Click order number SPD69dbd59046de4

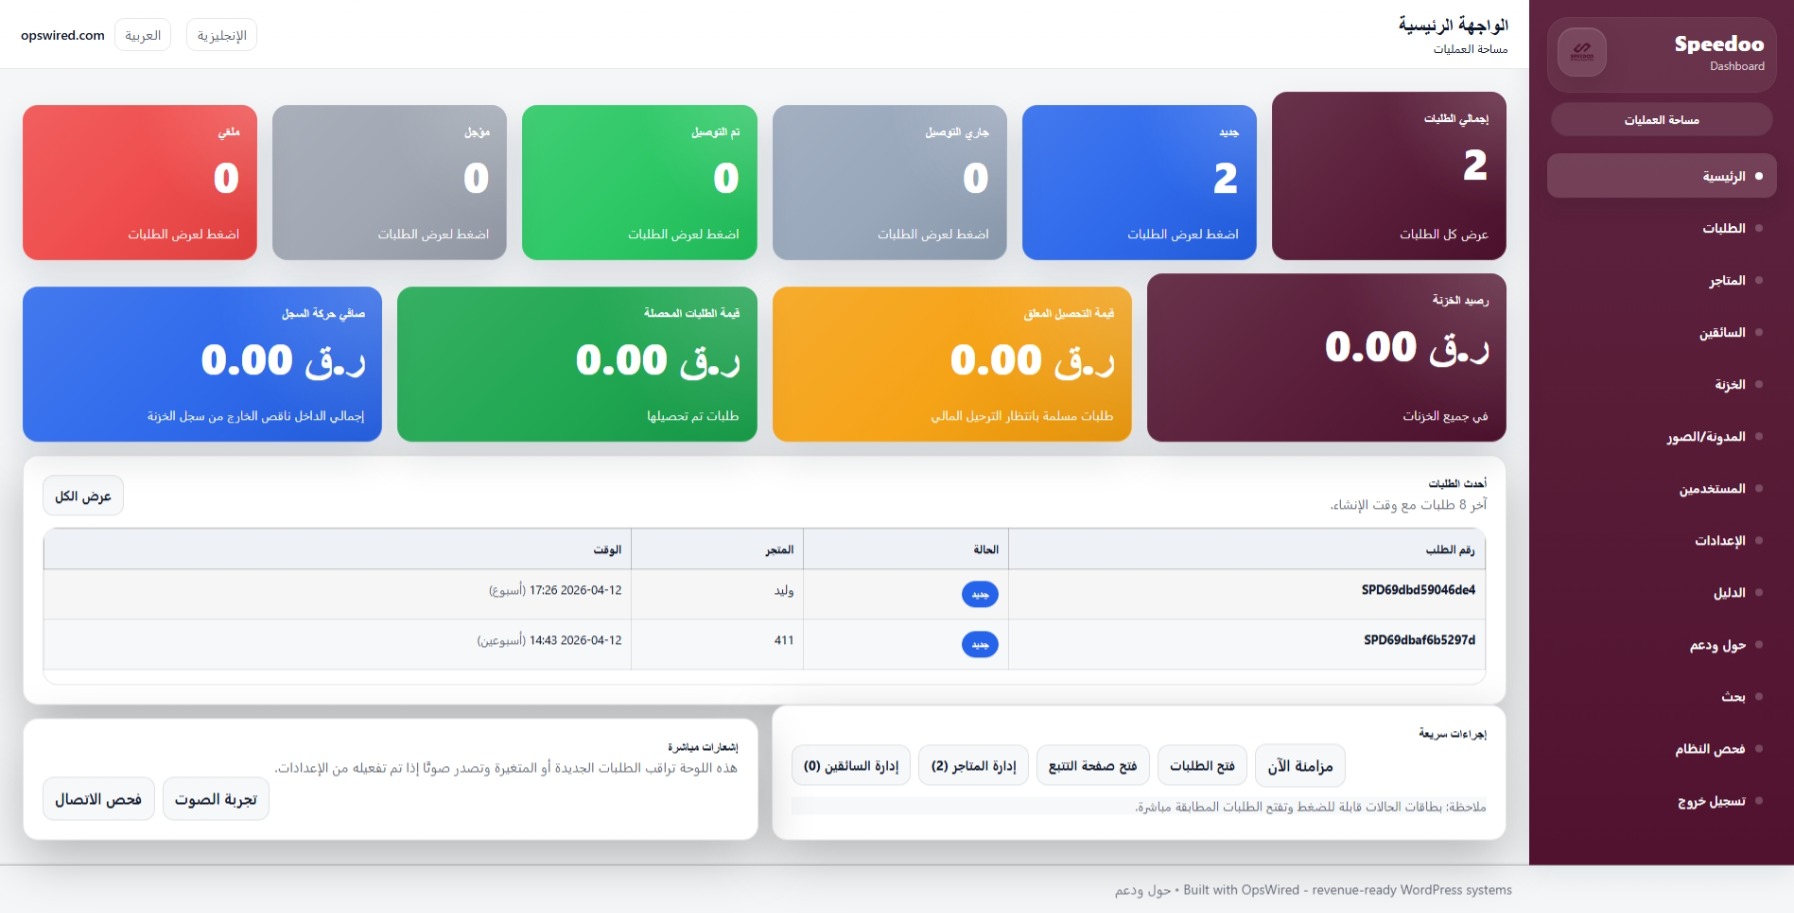1418,590
